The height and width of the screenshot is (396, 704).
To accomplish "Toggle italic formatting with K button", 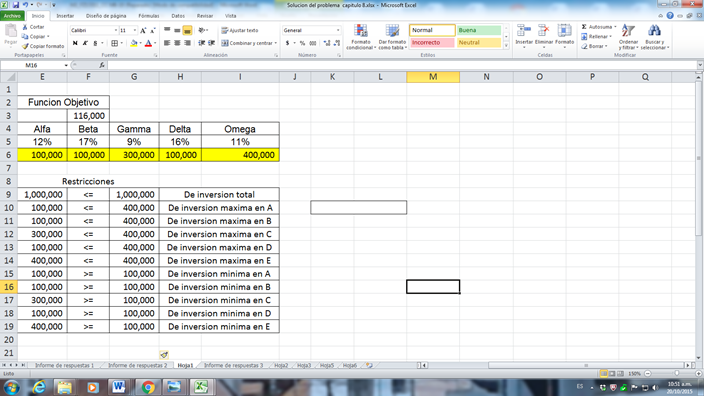I will coord(85,43).
